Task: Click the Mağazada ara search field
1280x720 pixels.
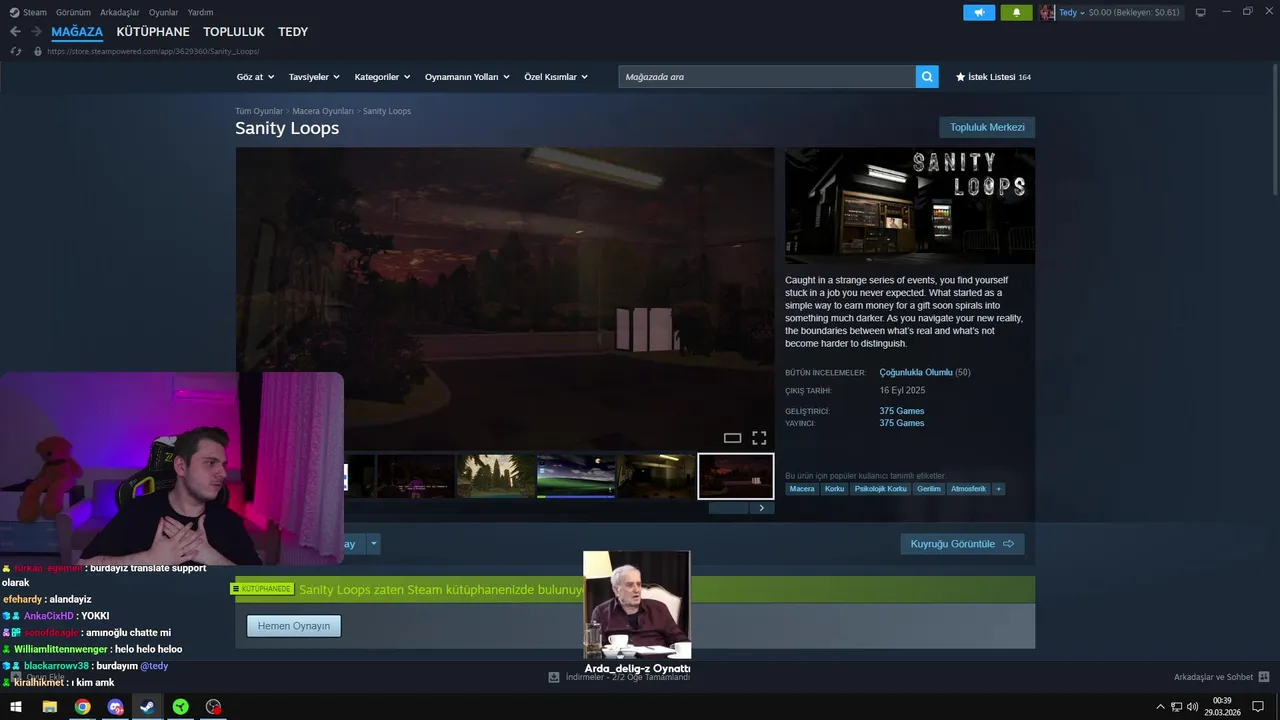Action: [x=767, y=77]
